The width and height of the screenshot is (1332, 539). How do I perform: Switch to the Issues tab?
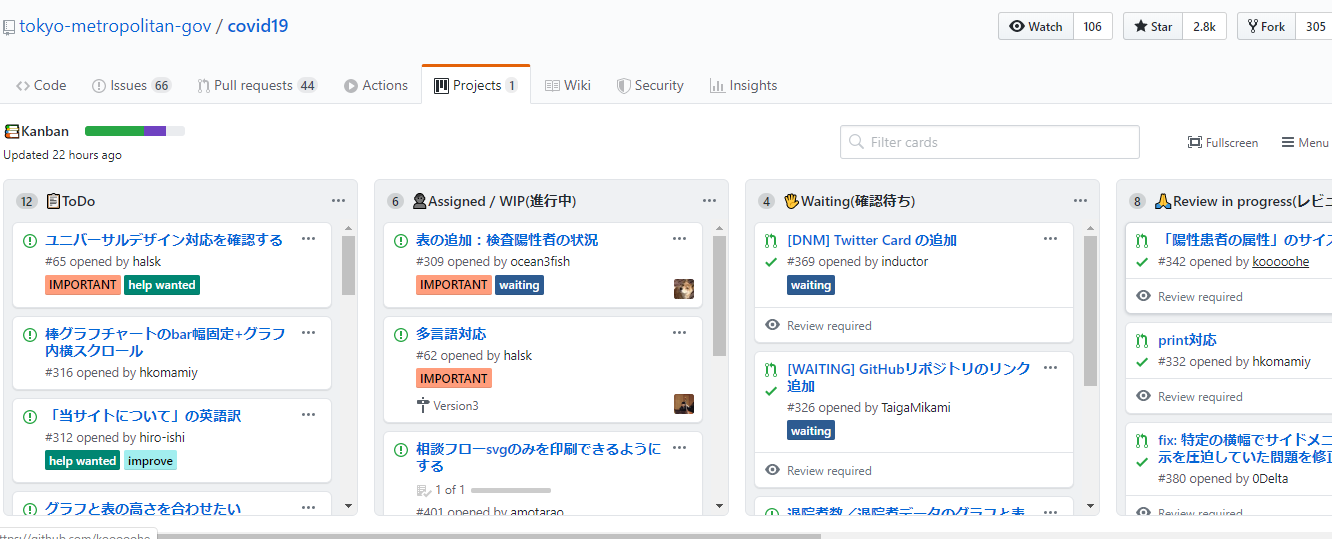(x=131, y=85)
